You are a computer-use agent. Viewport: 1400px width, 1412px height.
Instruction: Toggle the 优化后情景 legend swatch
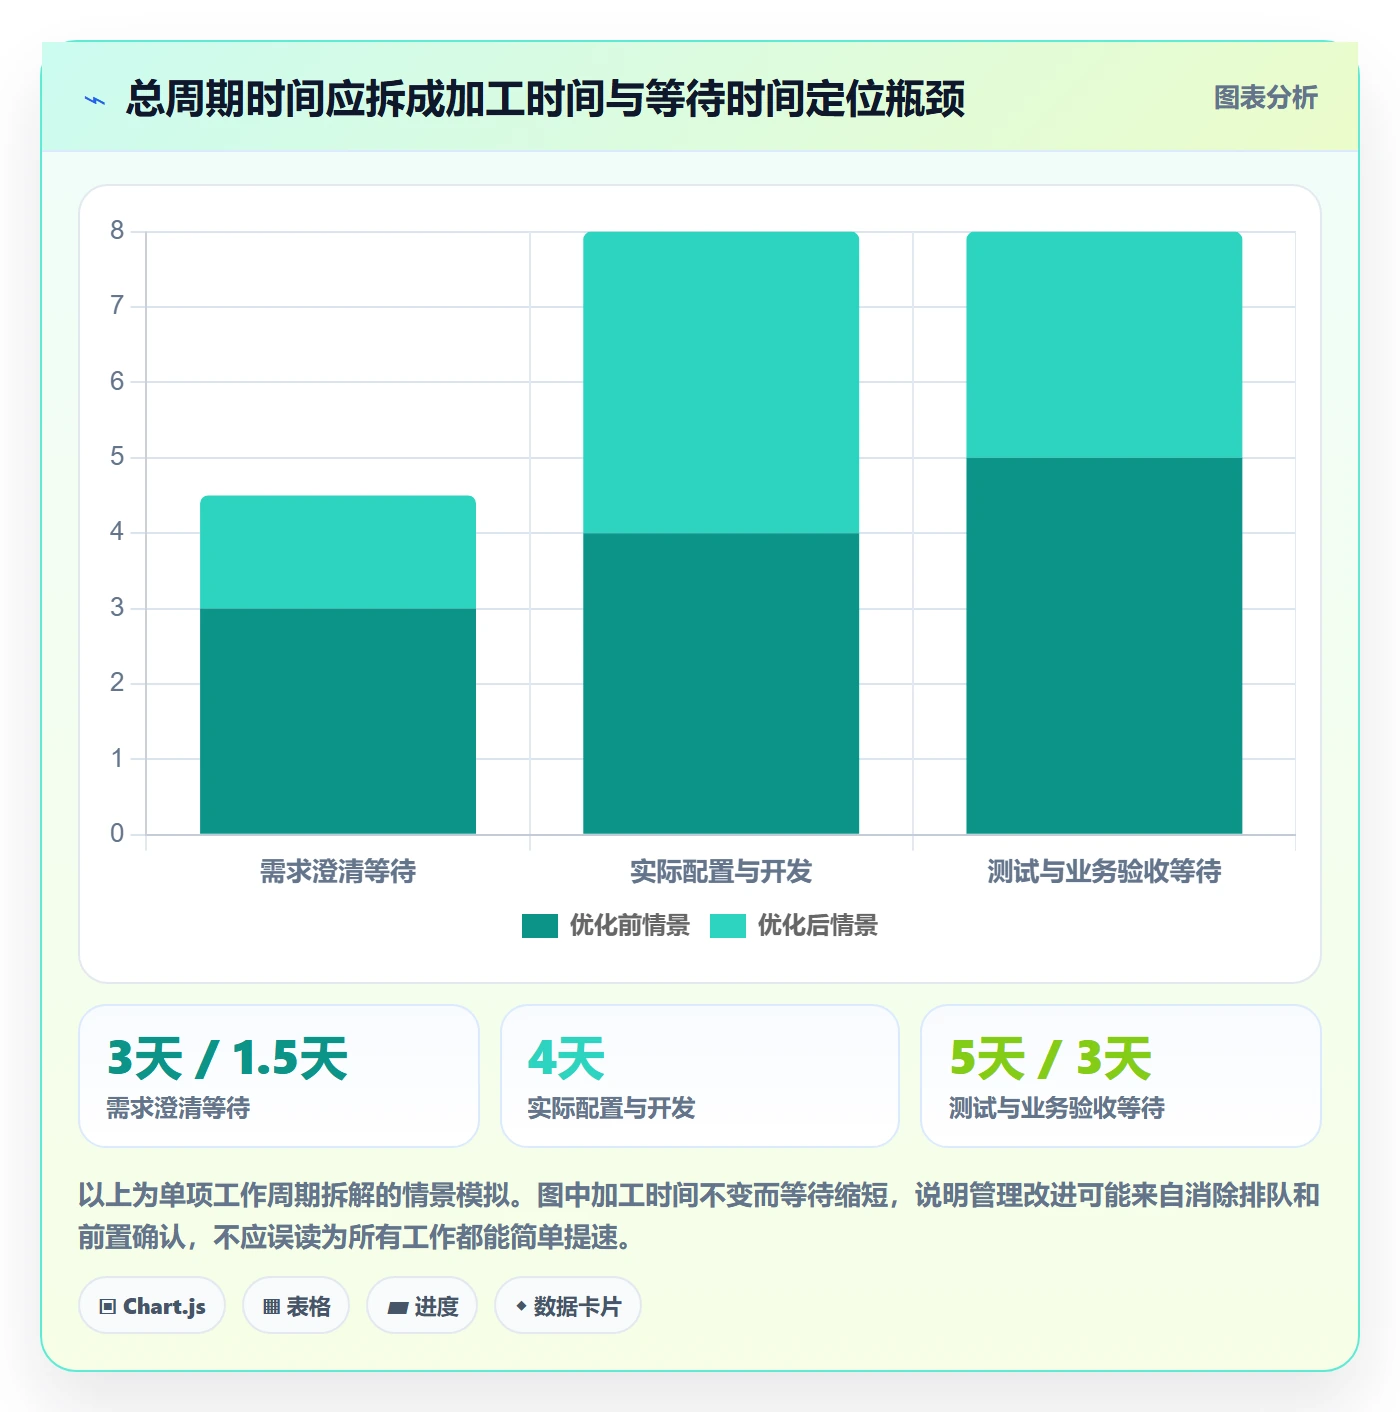coord(728,926)
